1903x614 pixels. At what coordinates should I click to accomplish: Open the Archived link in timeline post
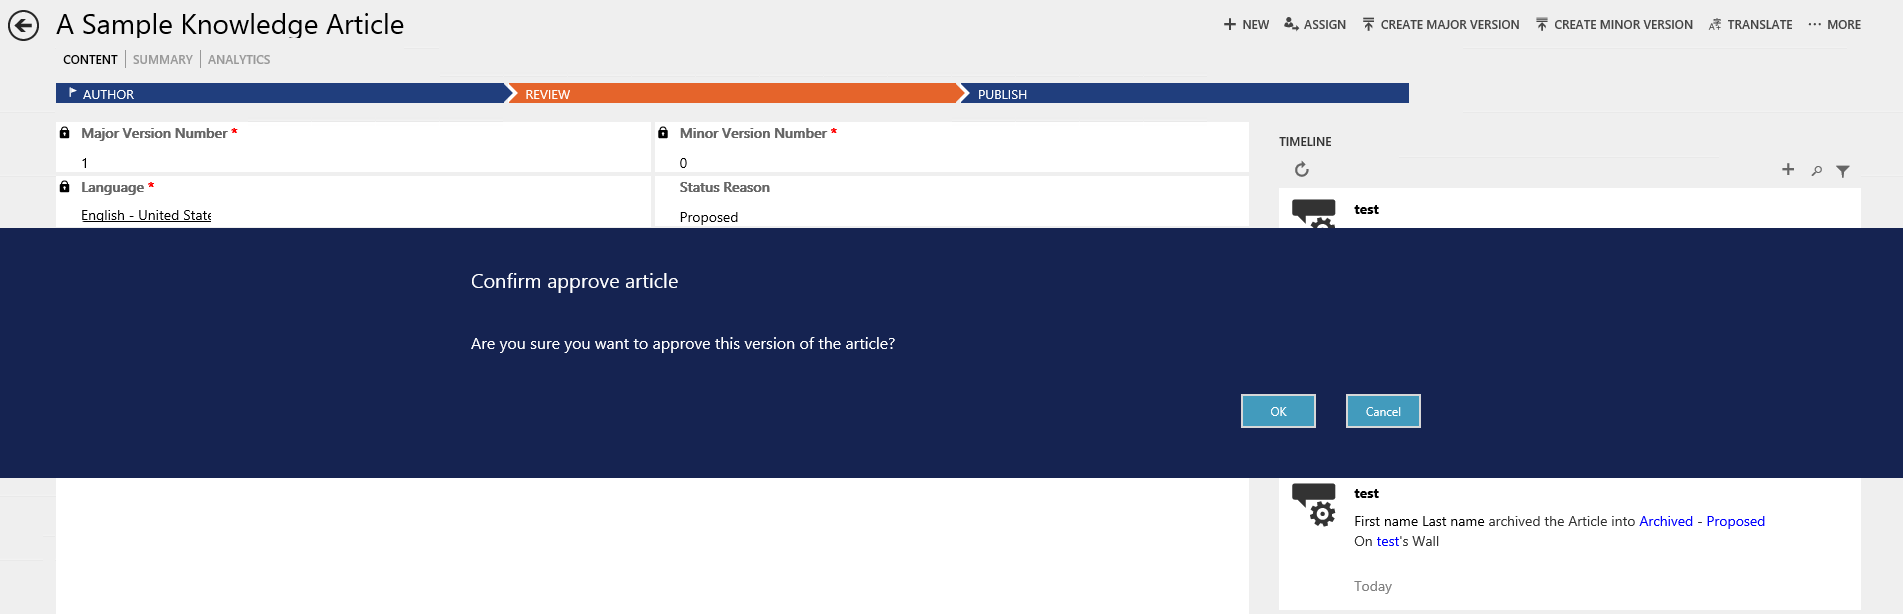tap(1665, 521)
